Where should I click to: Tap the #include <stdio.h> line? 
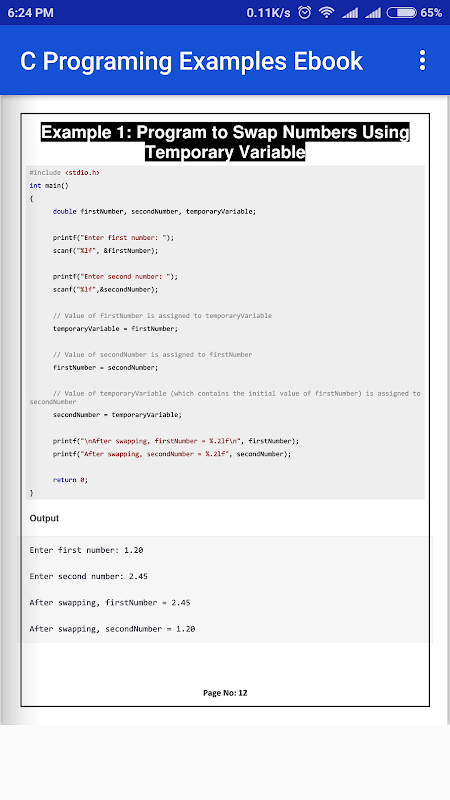[64, 173]
